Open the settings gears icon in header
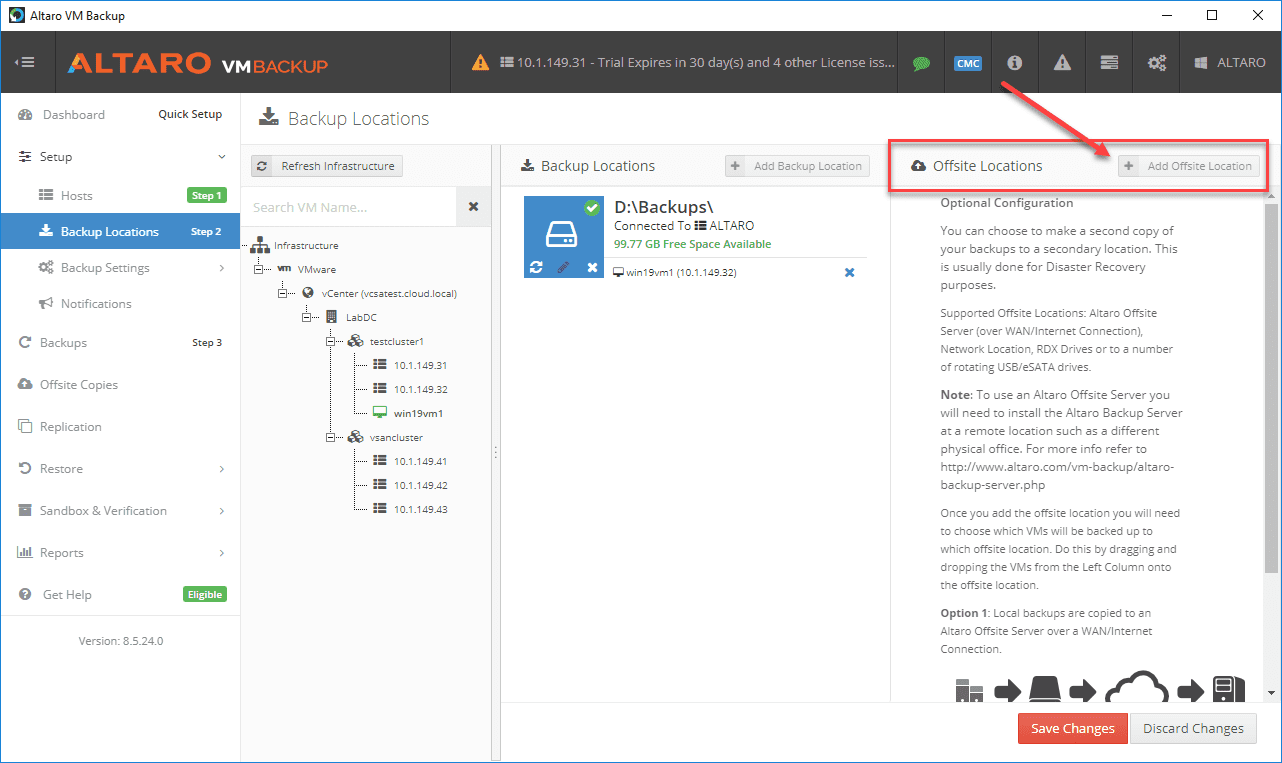 point(1157,62)
